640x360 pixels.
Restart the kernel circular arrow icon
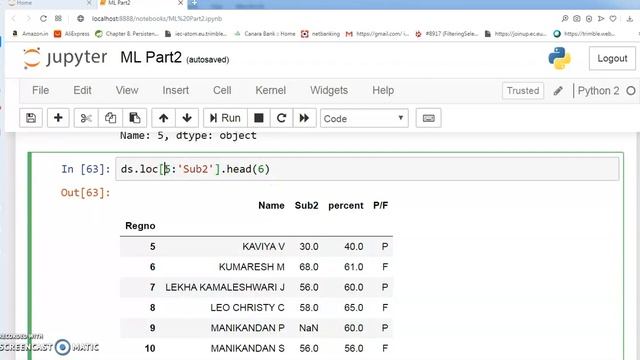281,118
